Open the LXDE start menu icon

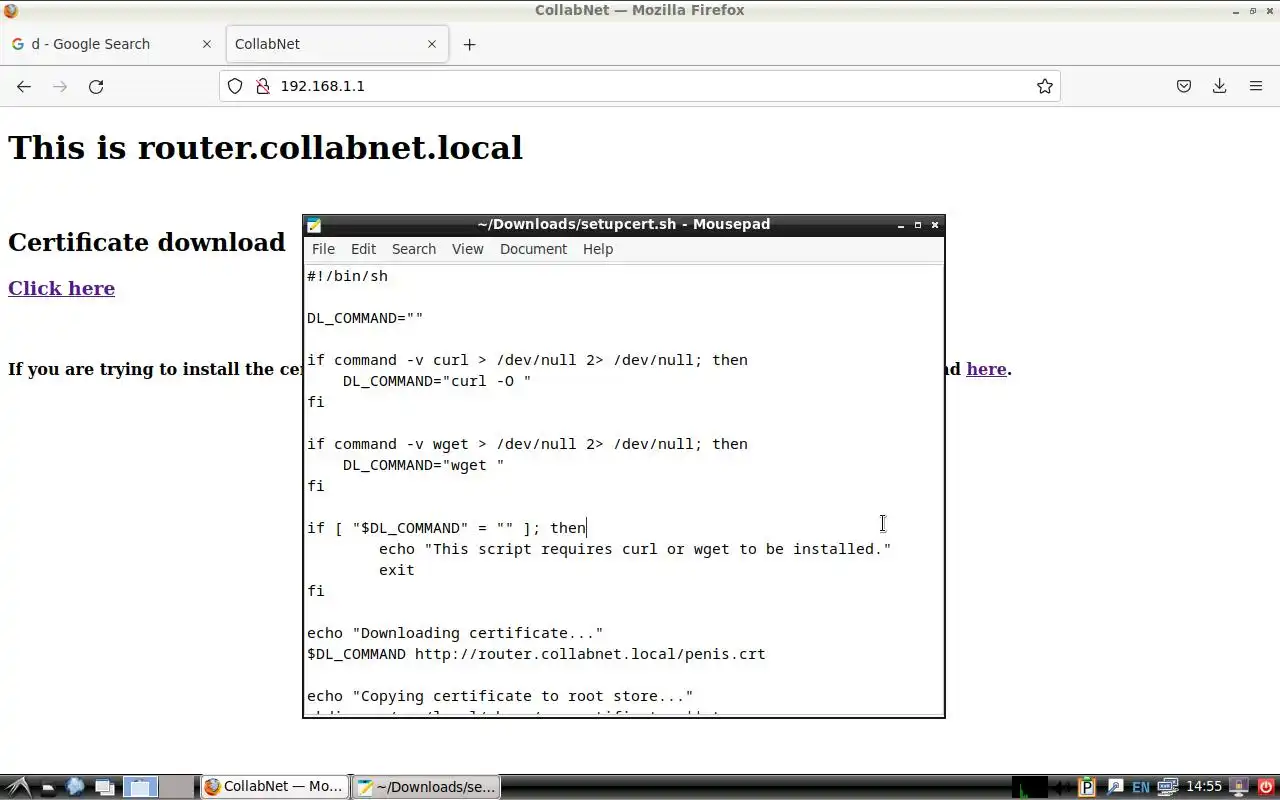pyautogui.click(x=18, y=787)
